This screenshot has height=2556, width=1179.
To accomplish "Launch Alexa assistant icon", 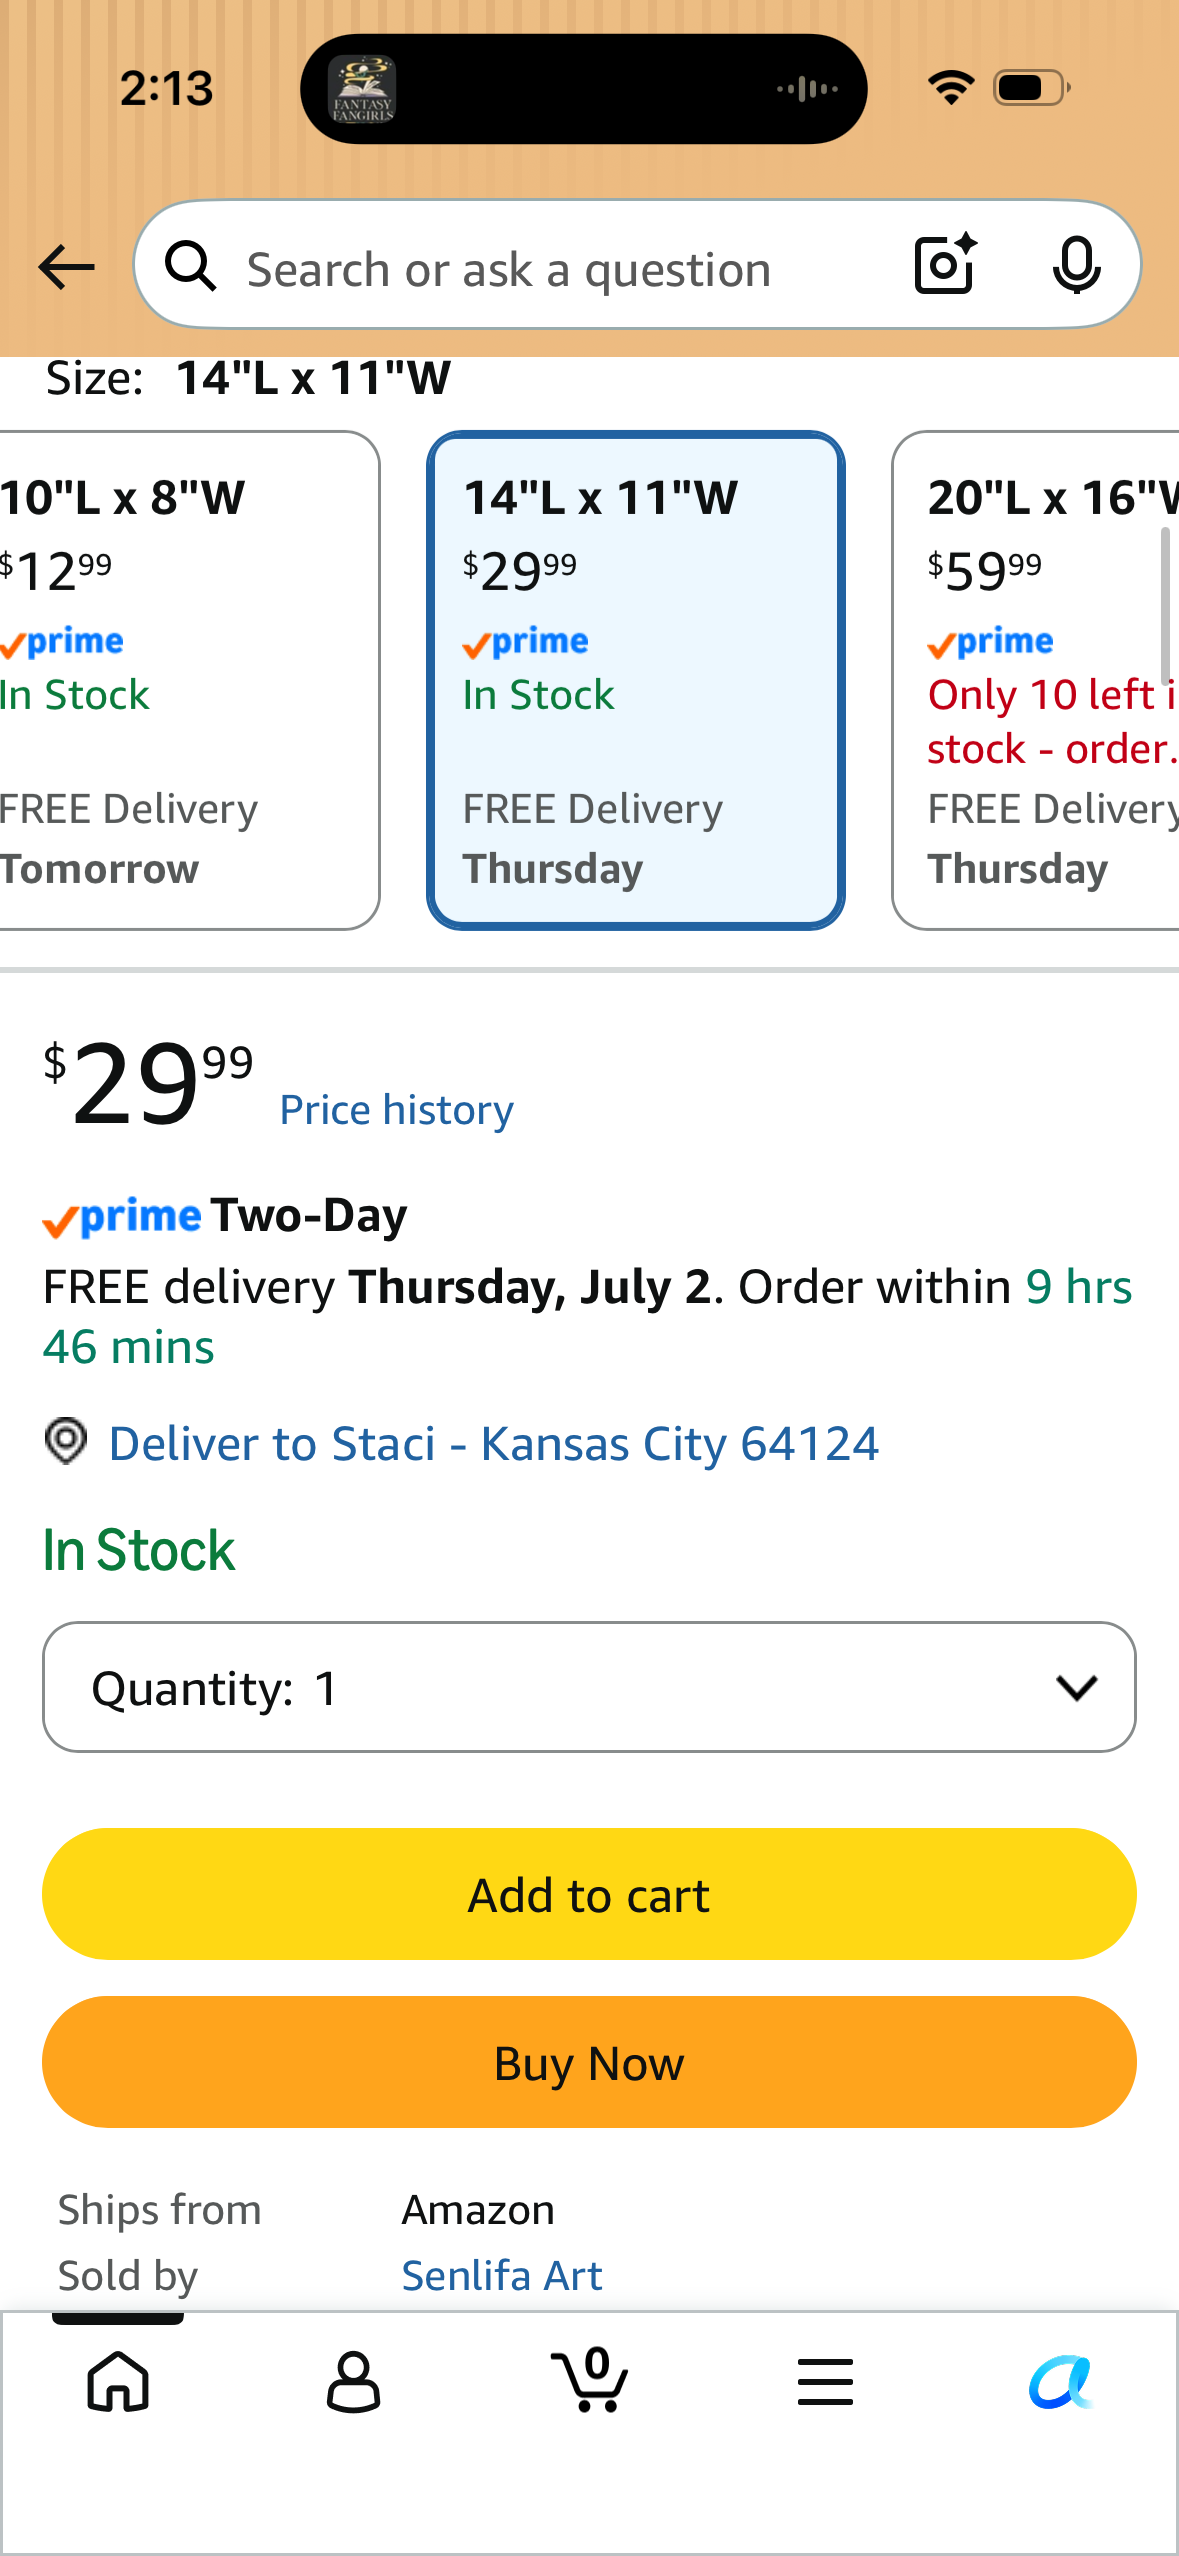I will coord(1061,2381).
